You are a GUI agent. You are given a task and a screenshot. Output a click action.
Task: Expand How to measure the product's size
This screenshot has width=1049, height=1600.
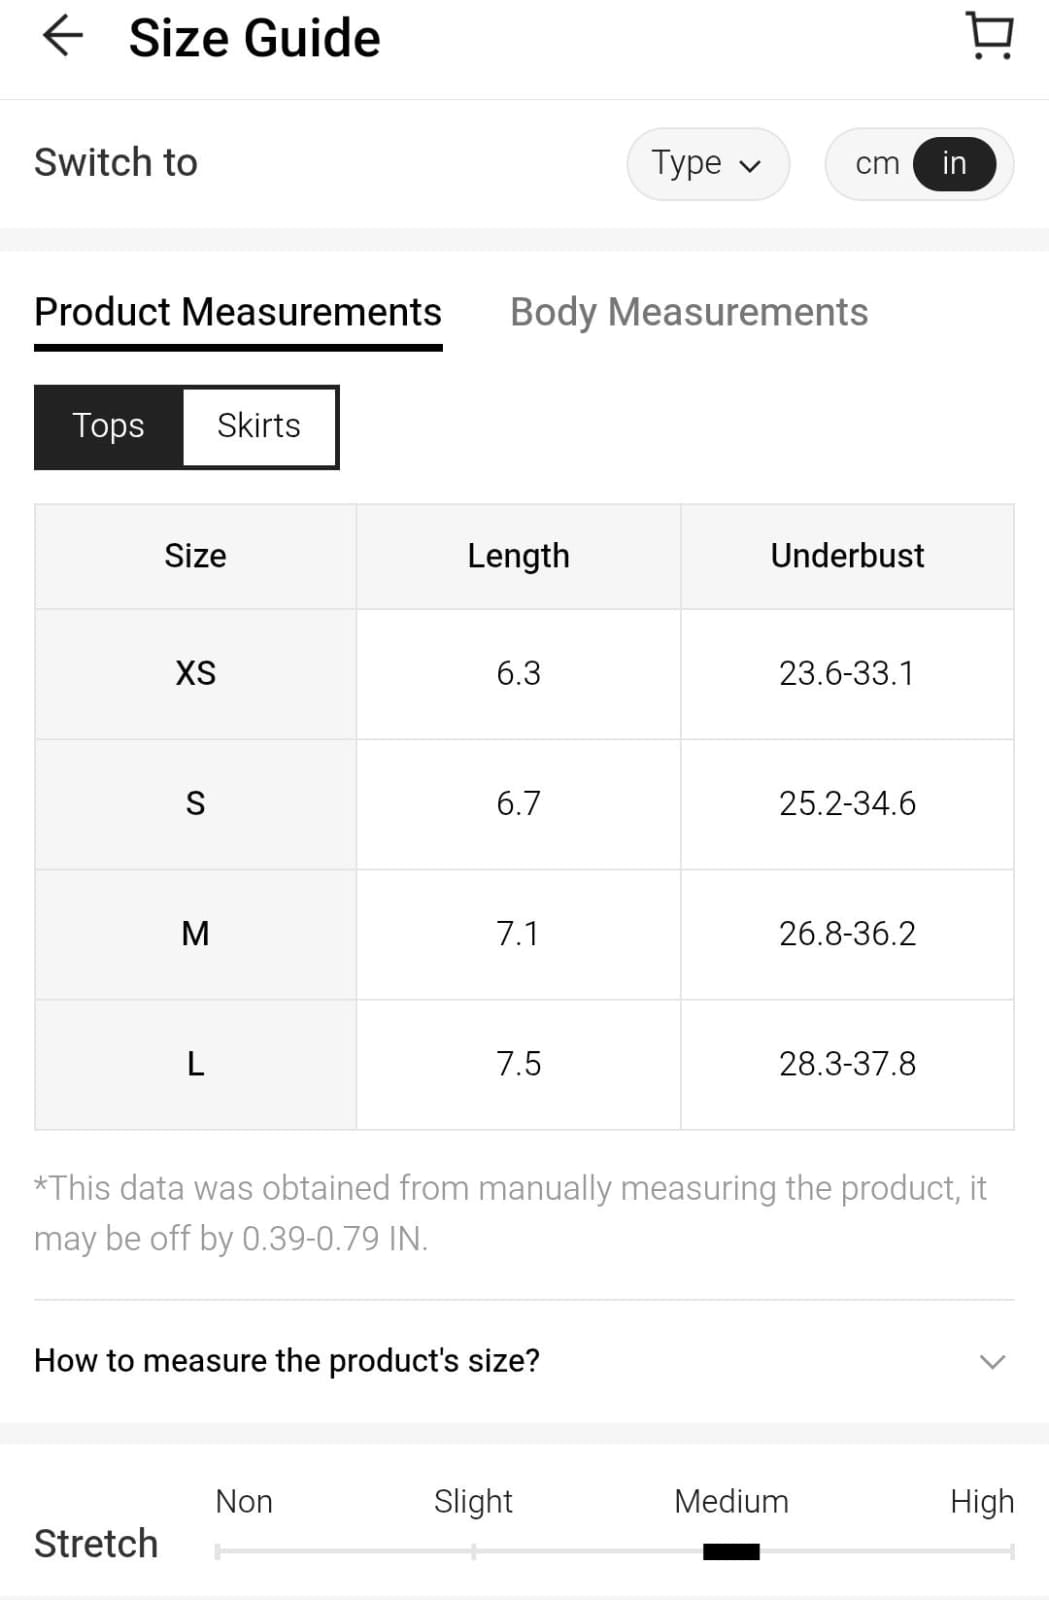287,1360
